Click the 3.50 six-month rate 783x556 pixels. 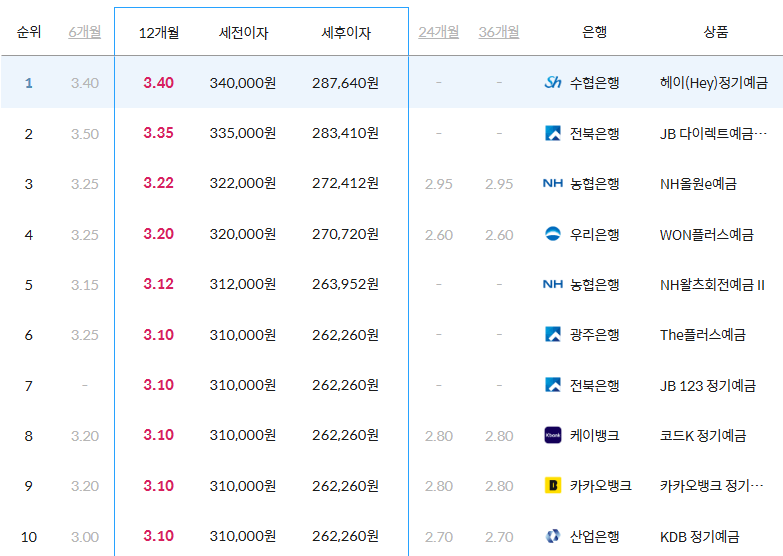point(85,134)
